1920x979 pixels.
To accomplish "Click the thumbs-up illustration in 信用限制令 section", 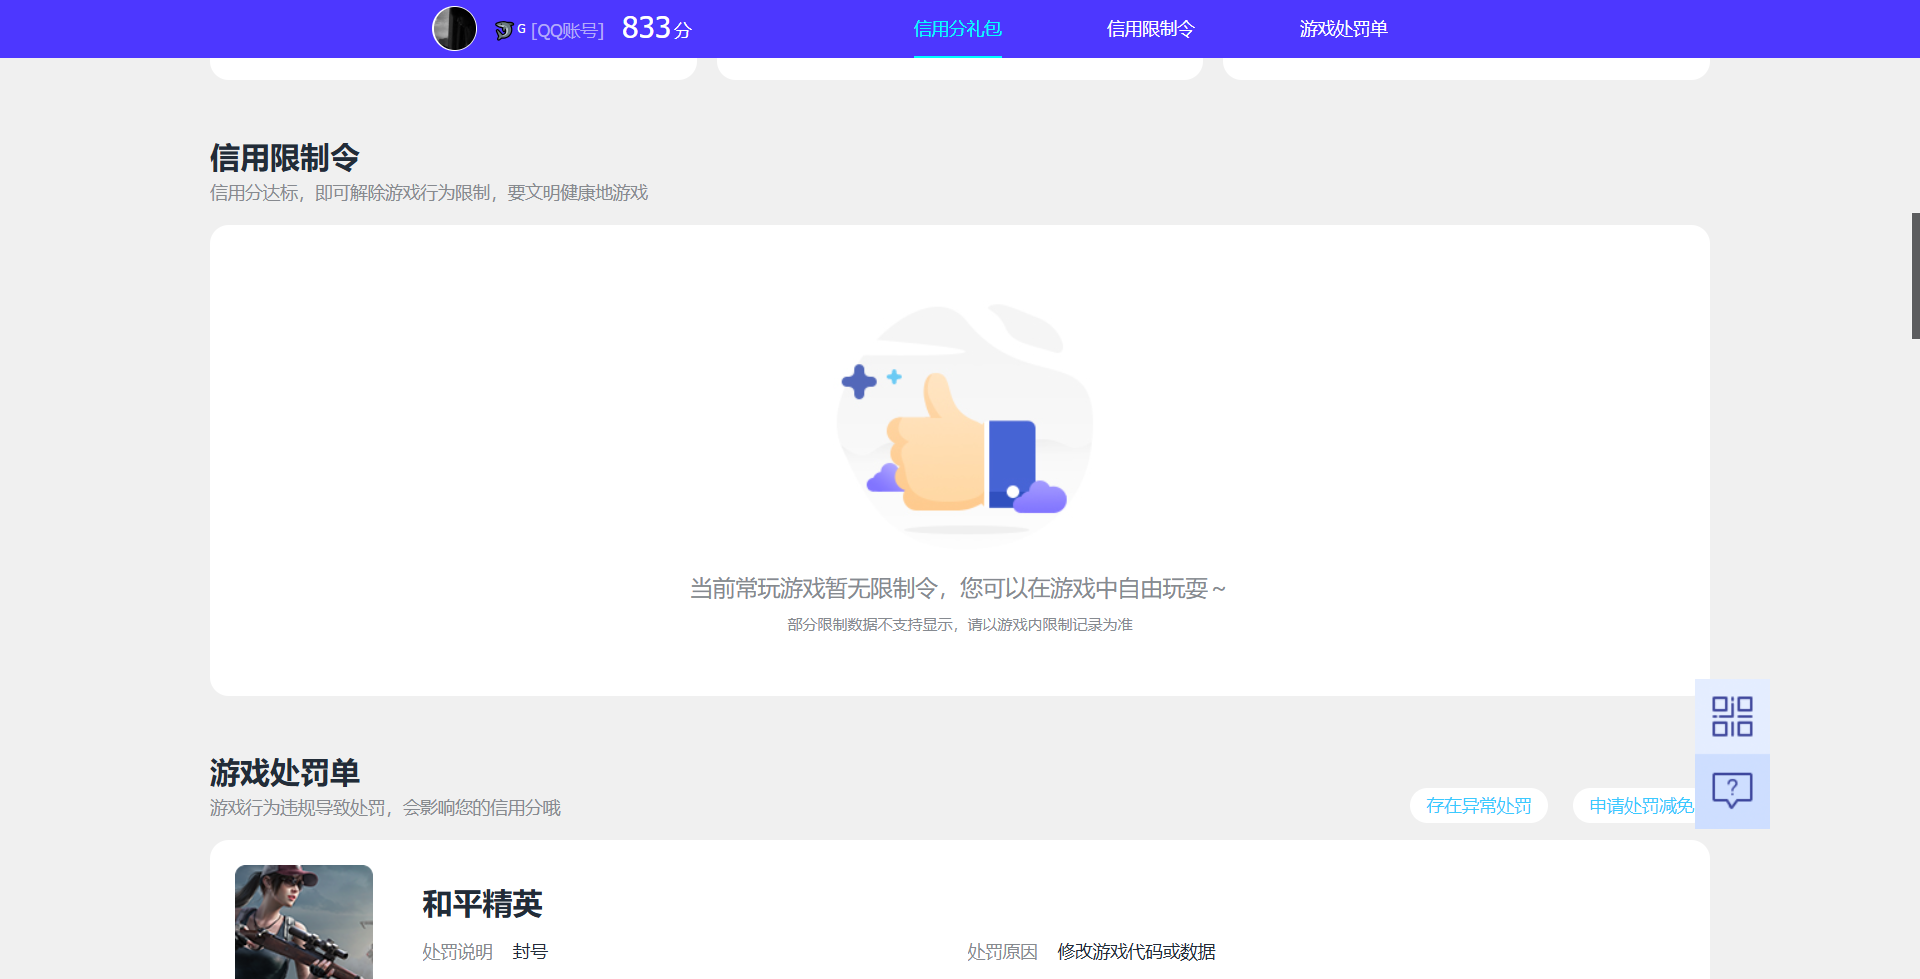I will pos(962,420).
